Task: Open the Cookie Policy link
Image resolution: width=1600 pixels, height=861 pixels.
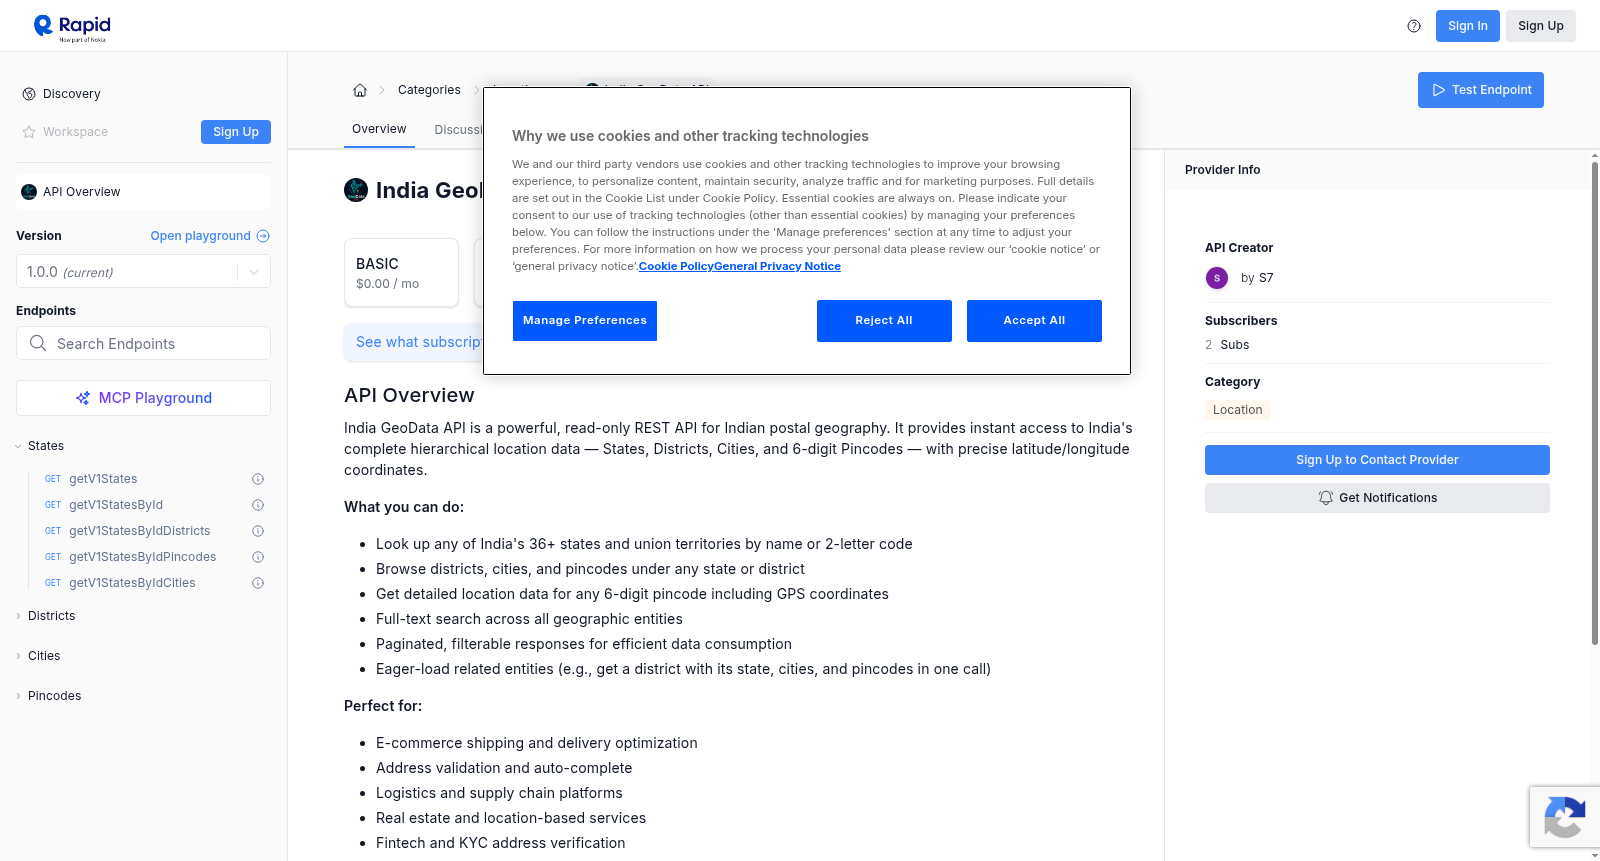Action: [676, 267]
